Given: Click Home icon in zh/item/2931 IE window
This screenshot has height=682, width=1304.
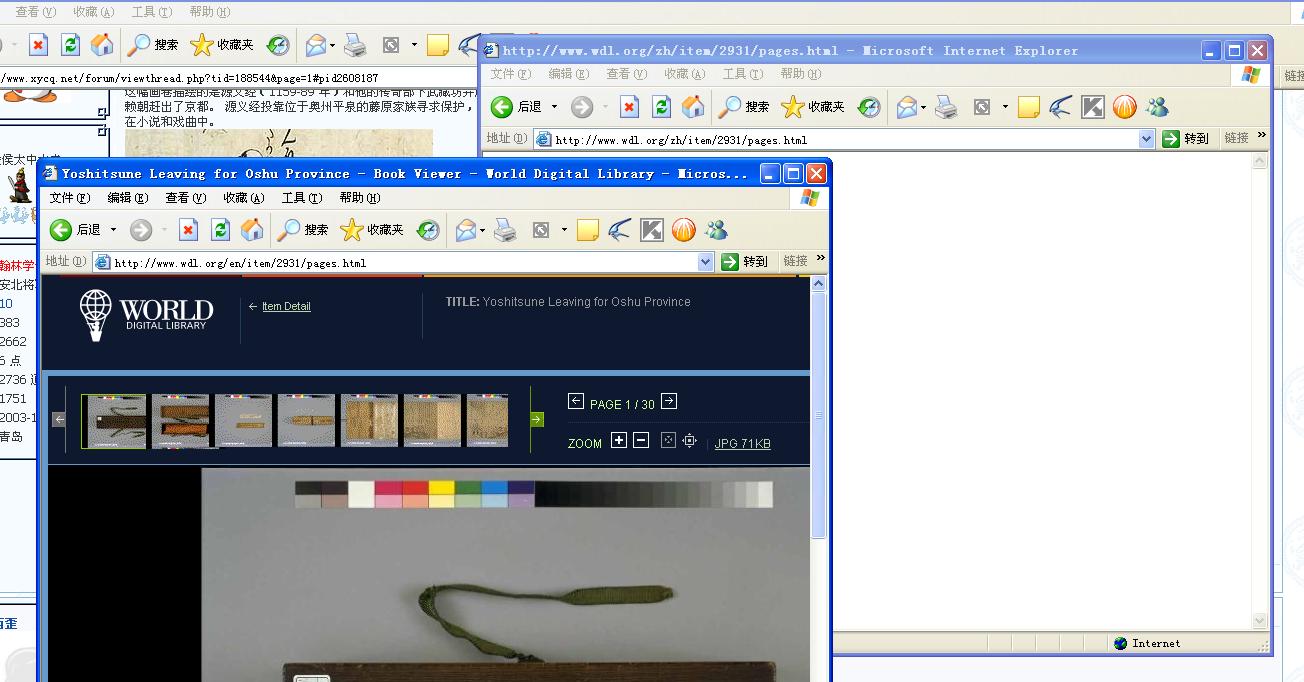Looking at the screenshot, I should point(693,107).
